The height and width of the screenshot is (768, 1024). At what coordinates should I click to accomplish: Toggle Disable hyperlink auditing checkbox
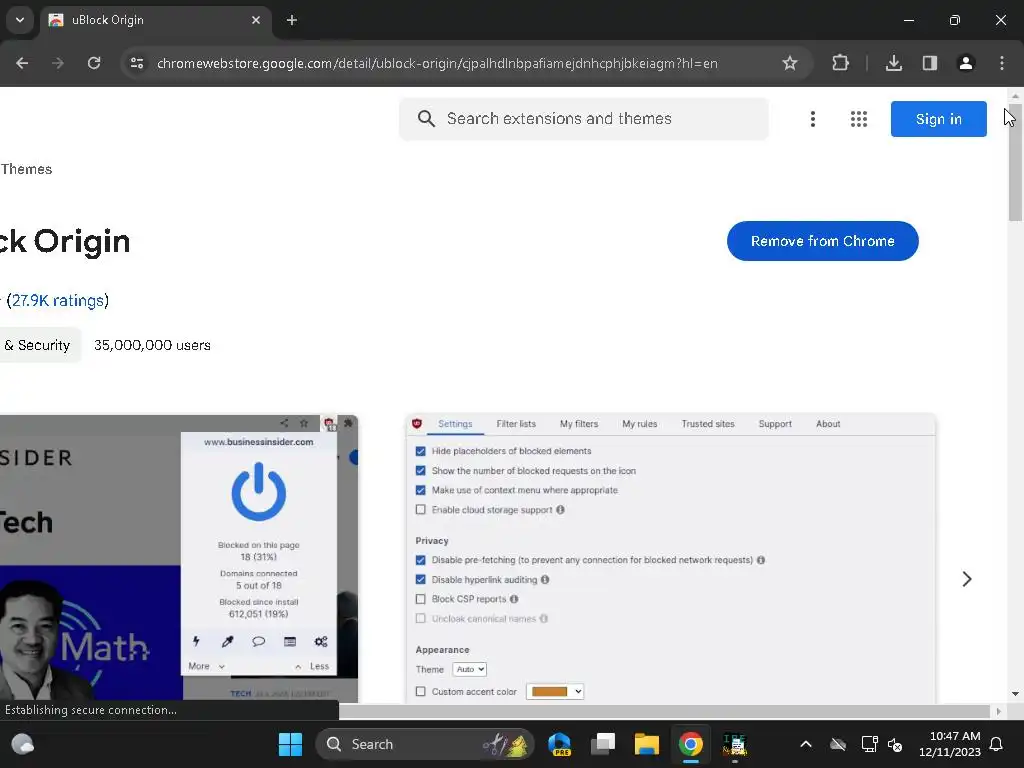421,580
